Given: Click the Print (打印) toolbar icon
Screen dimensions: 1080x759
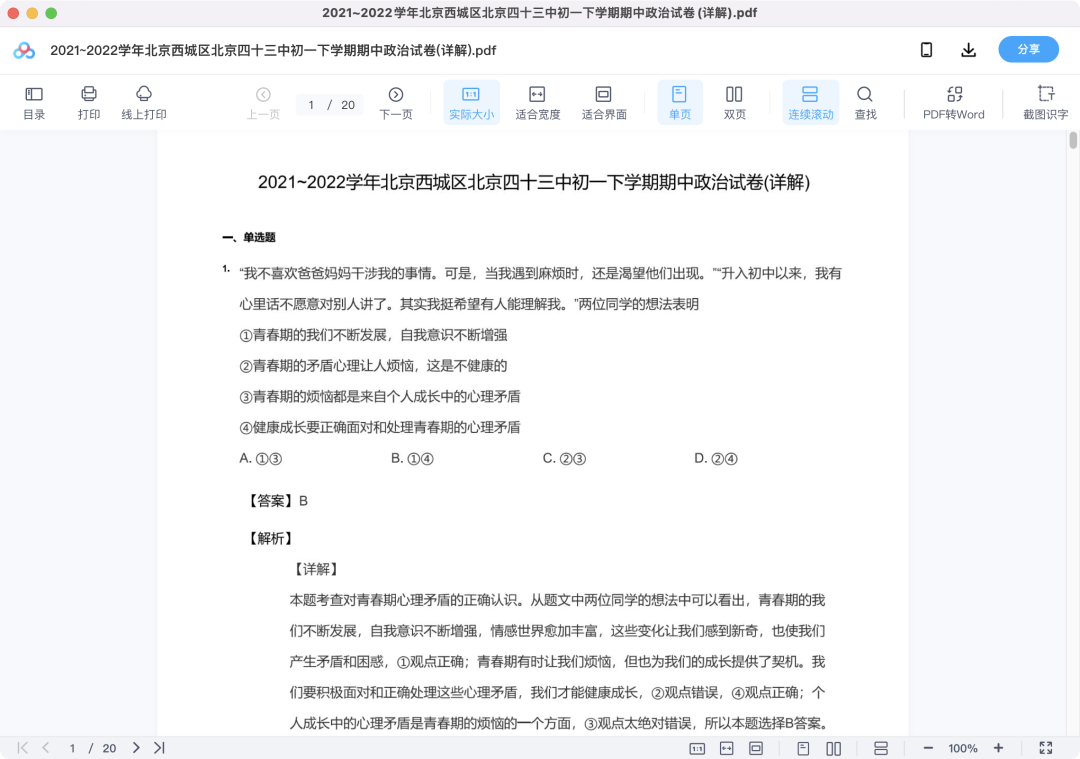Looking at the screenshot, I should tap(89, 103).
